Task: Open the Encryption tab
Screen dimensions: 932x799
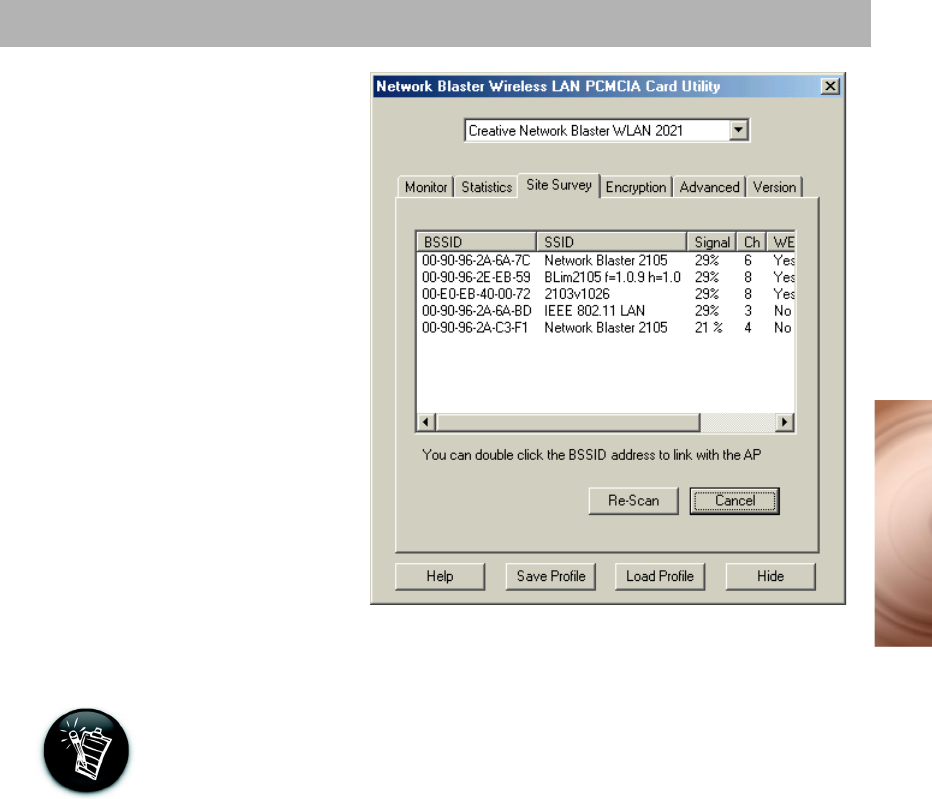Action: tap(635, 187)
